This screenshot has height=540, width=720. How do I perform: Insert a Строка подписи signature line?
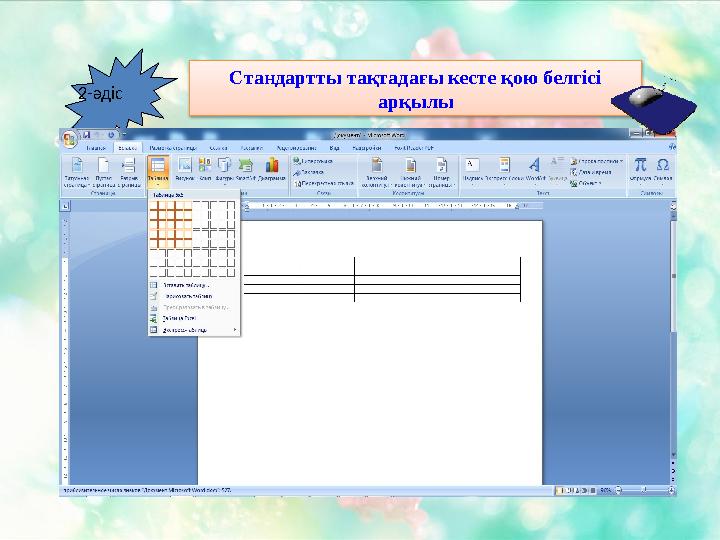tap(597, 161)
